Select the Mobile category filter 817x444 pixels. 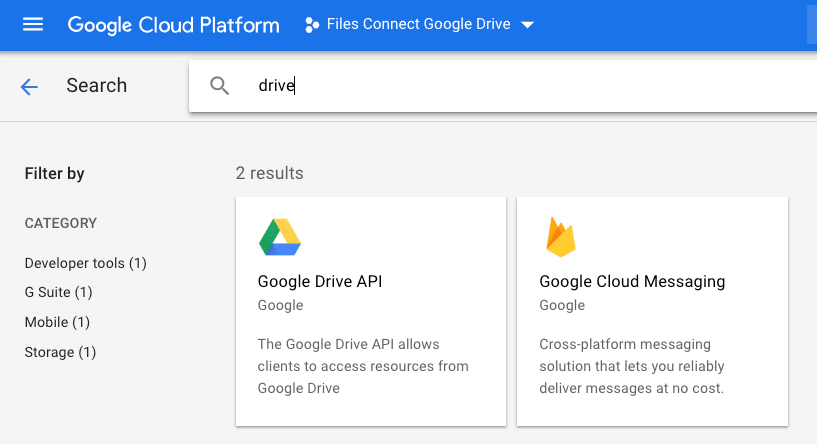point(57,322)
